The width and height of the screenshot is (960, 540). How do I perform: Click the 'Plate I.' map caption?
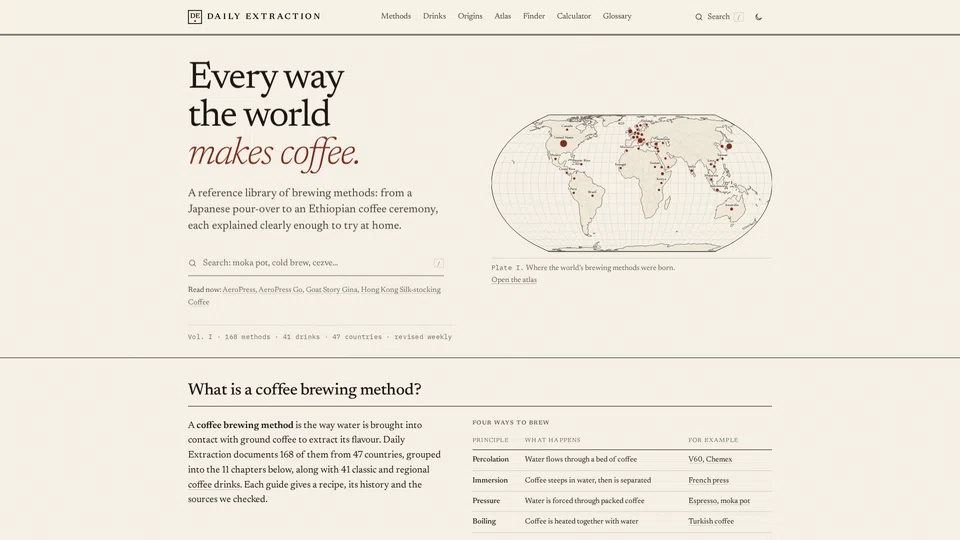tap(583, 268)
